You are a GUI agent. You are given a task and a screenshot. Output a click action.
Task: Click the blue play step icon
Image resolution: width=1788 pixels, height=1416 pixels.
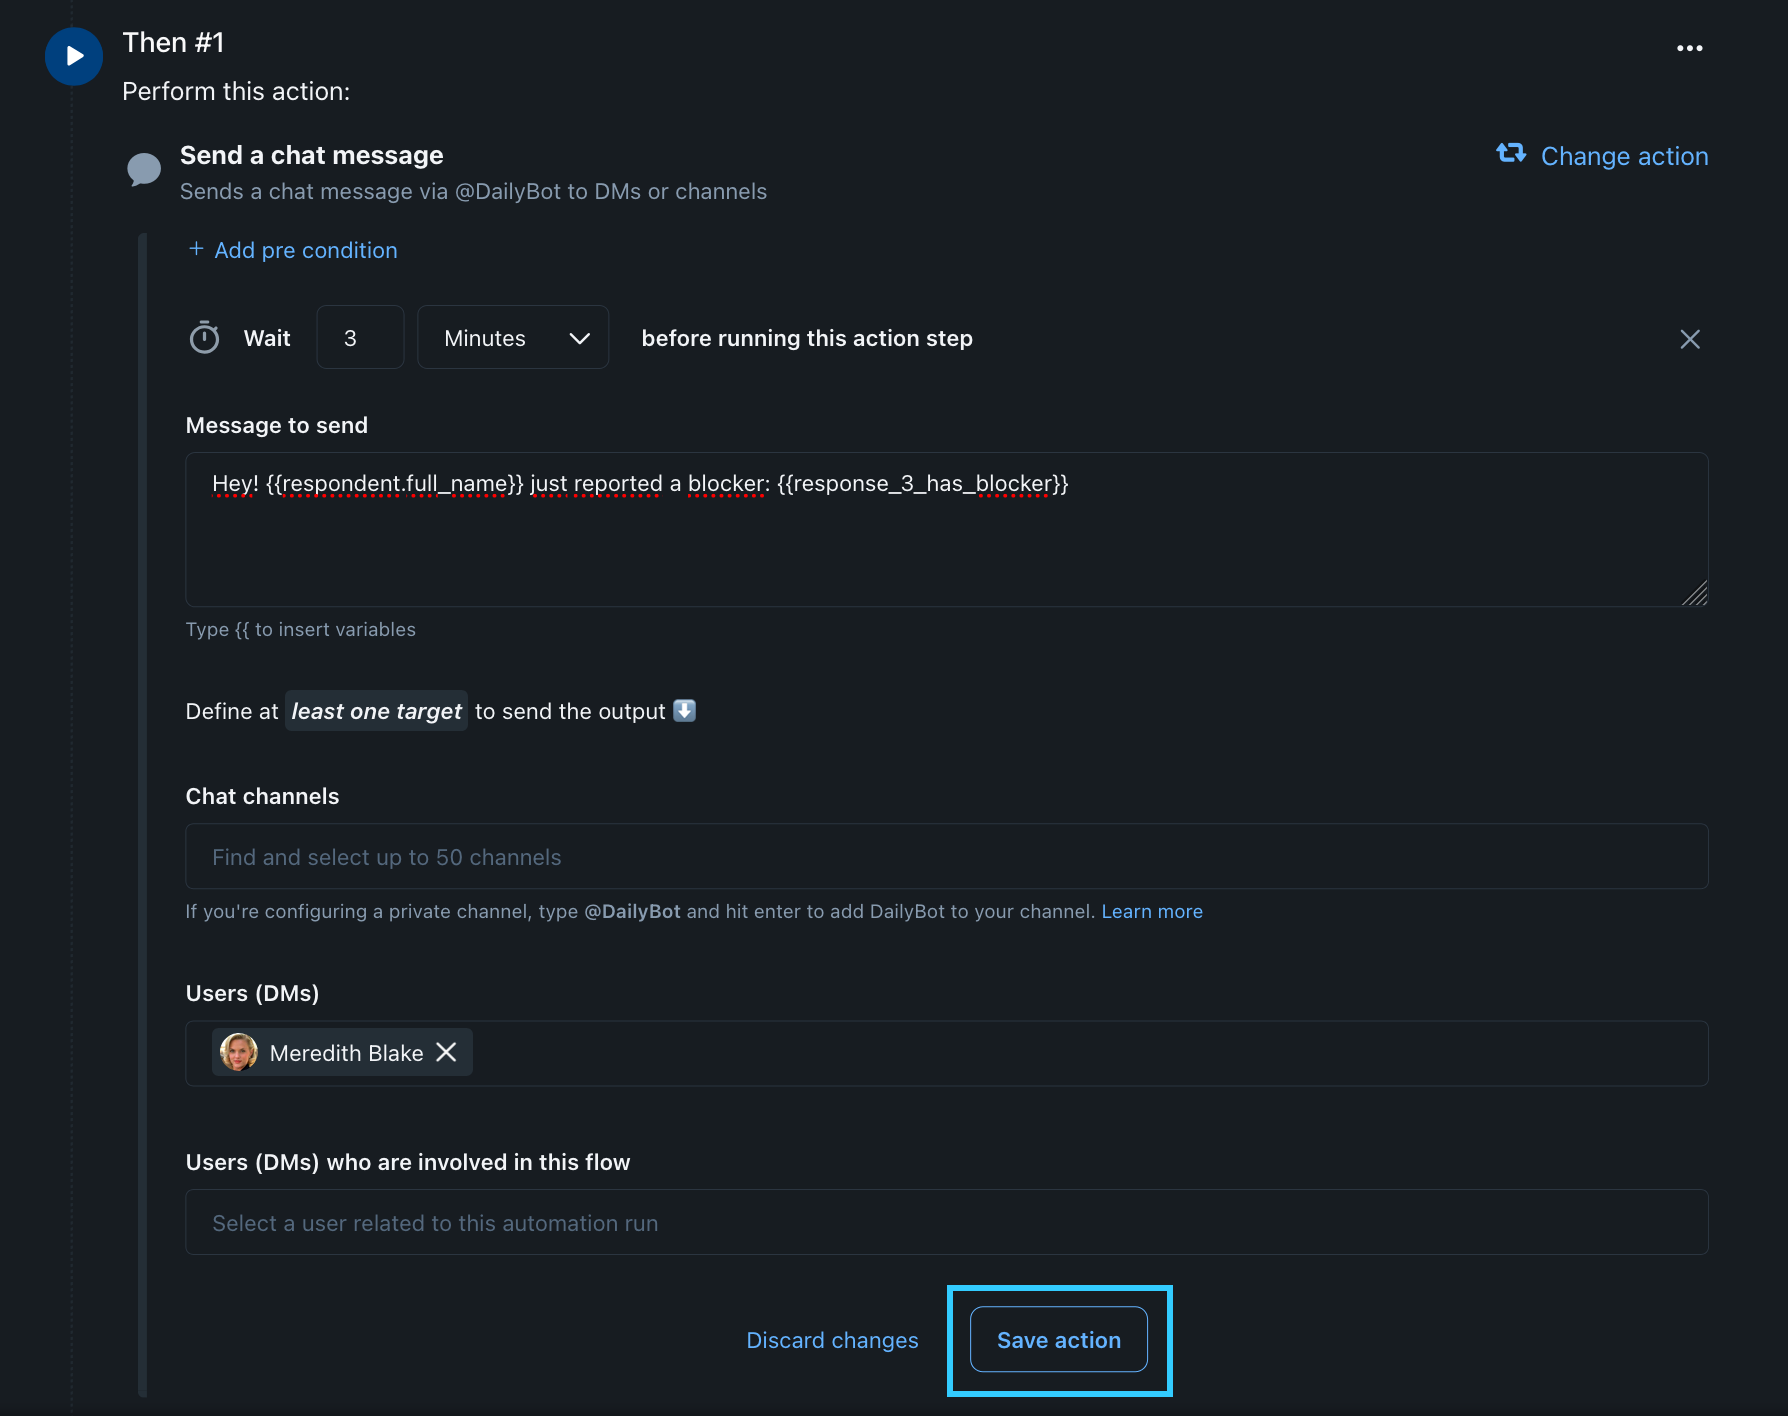click(74, 56)
